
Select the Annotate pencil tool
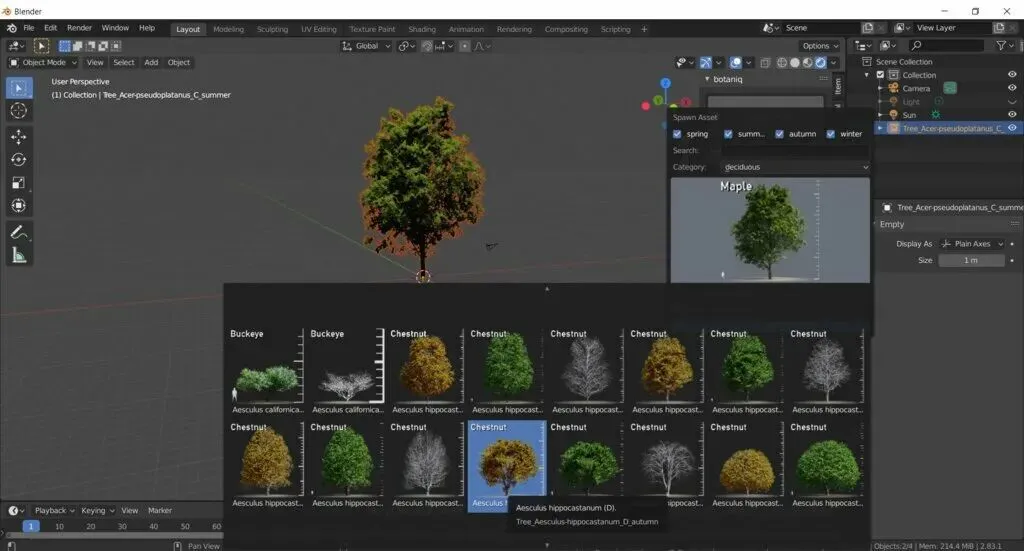[x=18, y=232]
